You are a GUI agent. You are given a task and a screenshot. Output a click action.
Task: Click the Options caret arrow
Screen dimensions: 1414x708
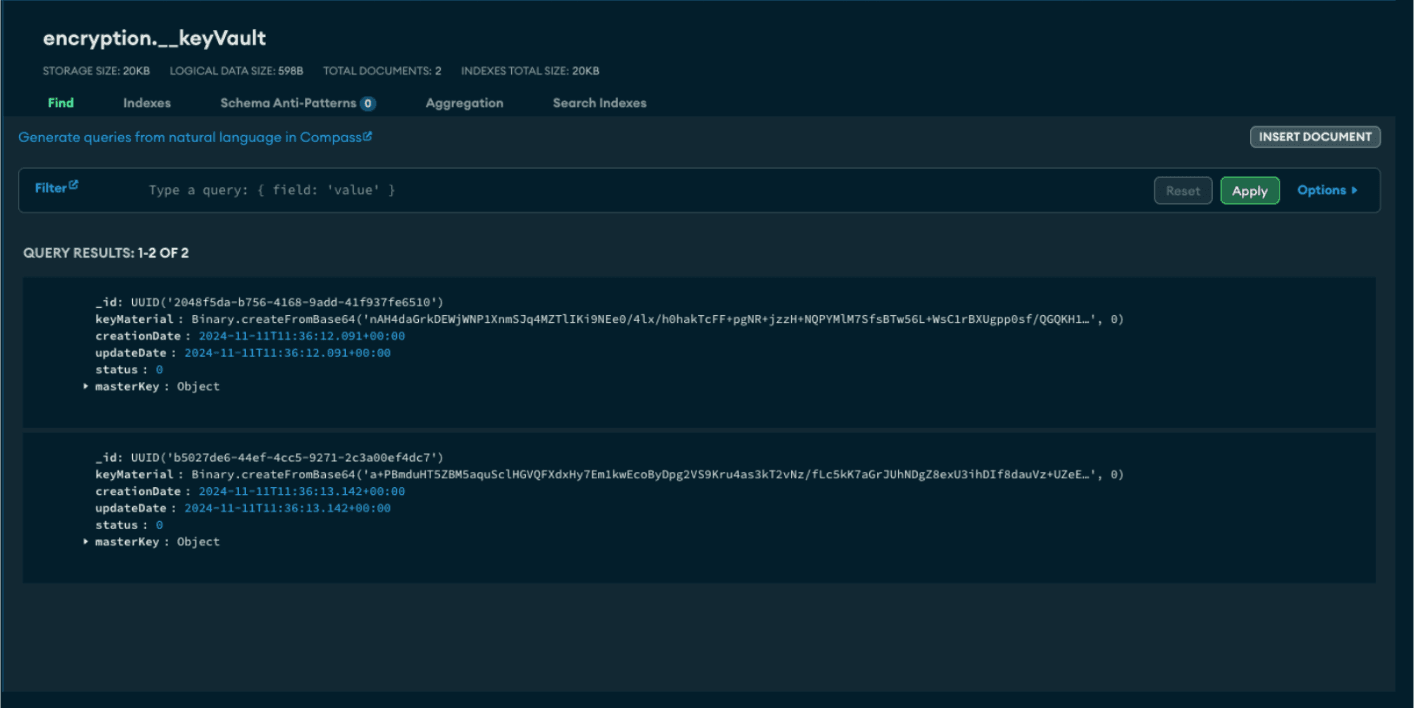click(x=1354, y=190)
